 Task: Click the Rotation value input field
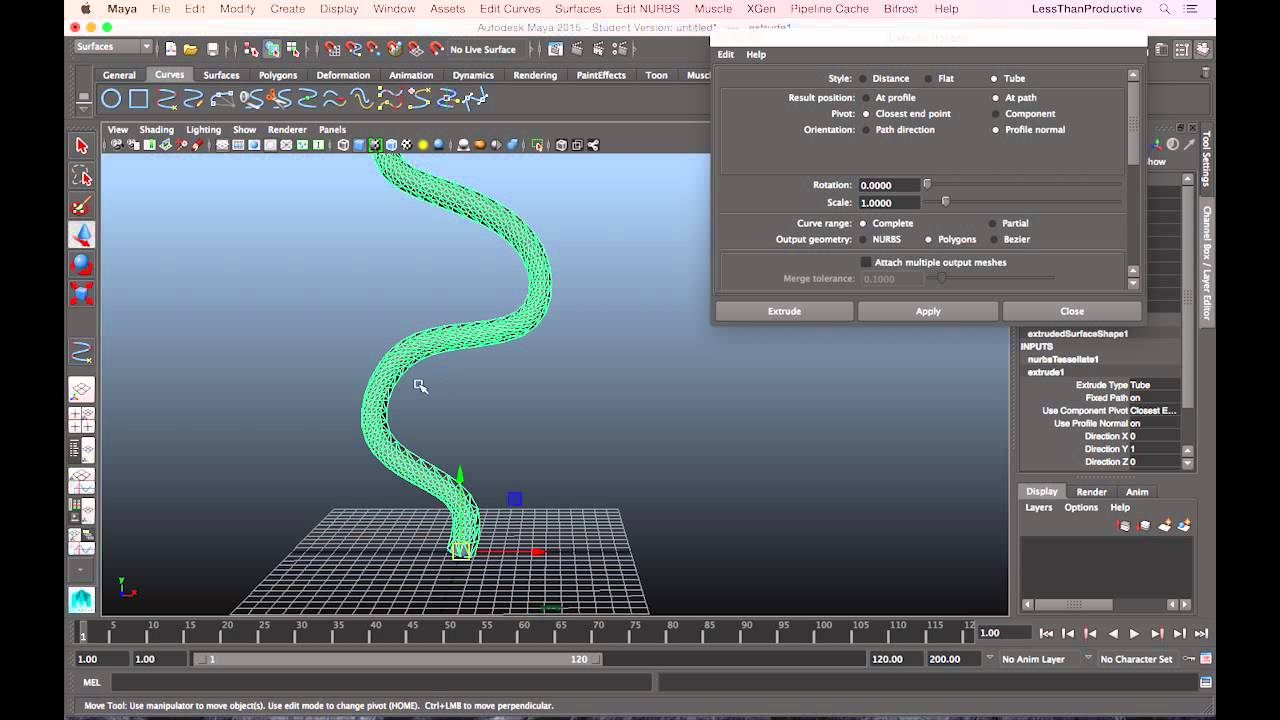coord(888,185)
